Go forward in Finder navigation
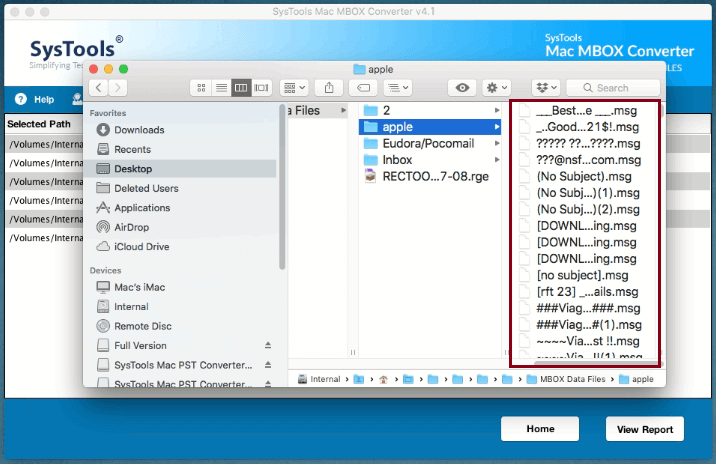 pos(118,88)
